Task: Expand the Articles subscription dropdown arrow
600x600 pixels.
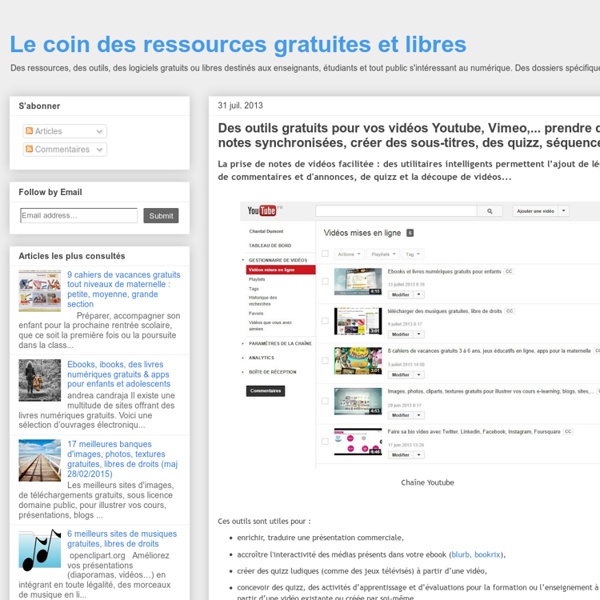Action: pos(99,131)
